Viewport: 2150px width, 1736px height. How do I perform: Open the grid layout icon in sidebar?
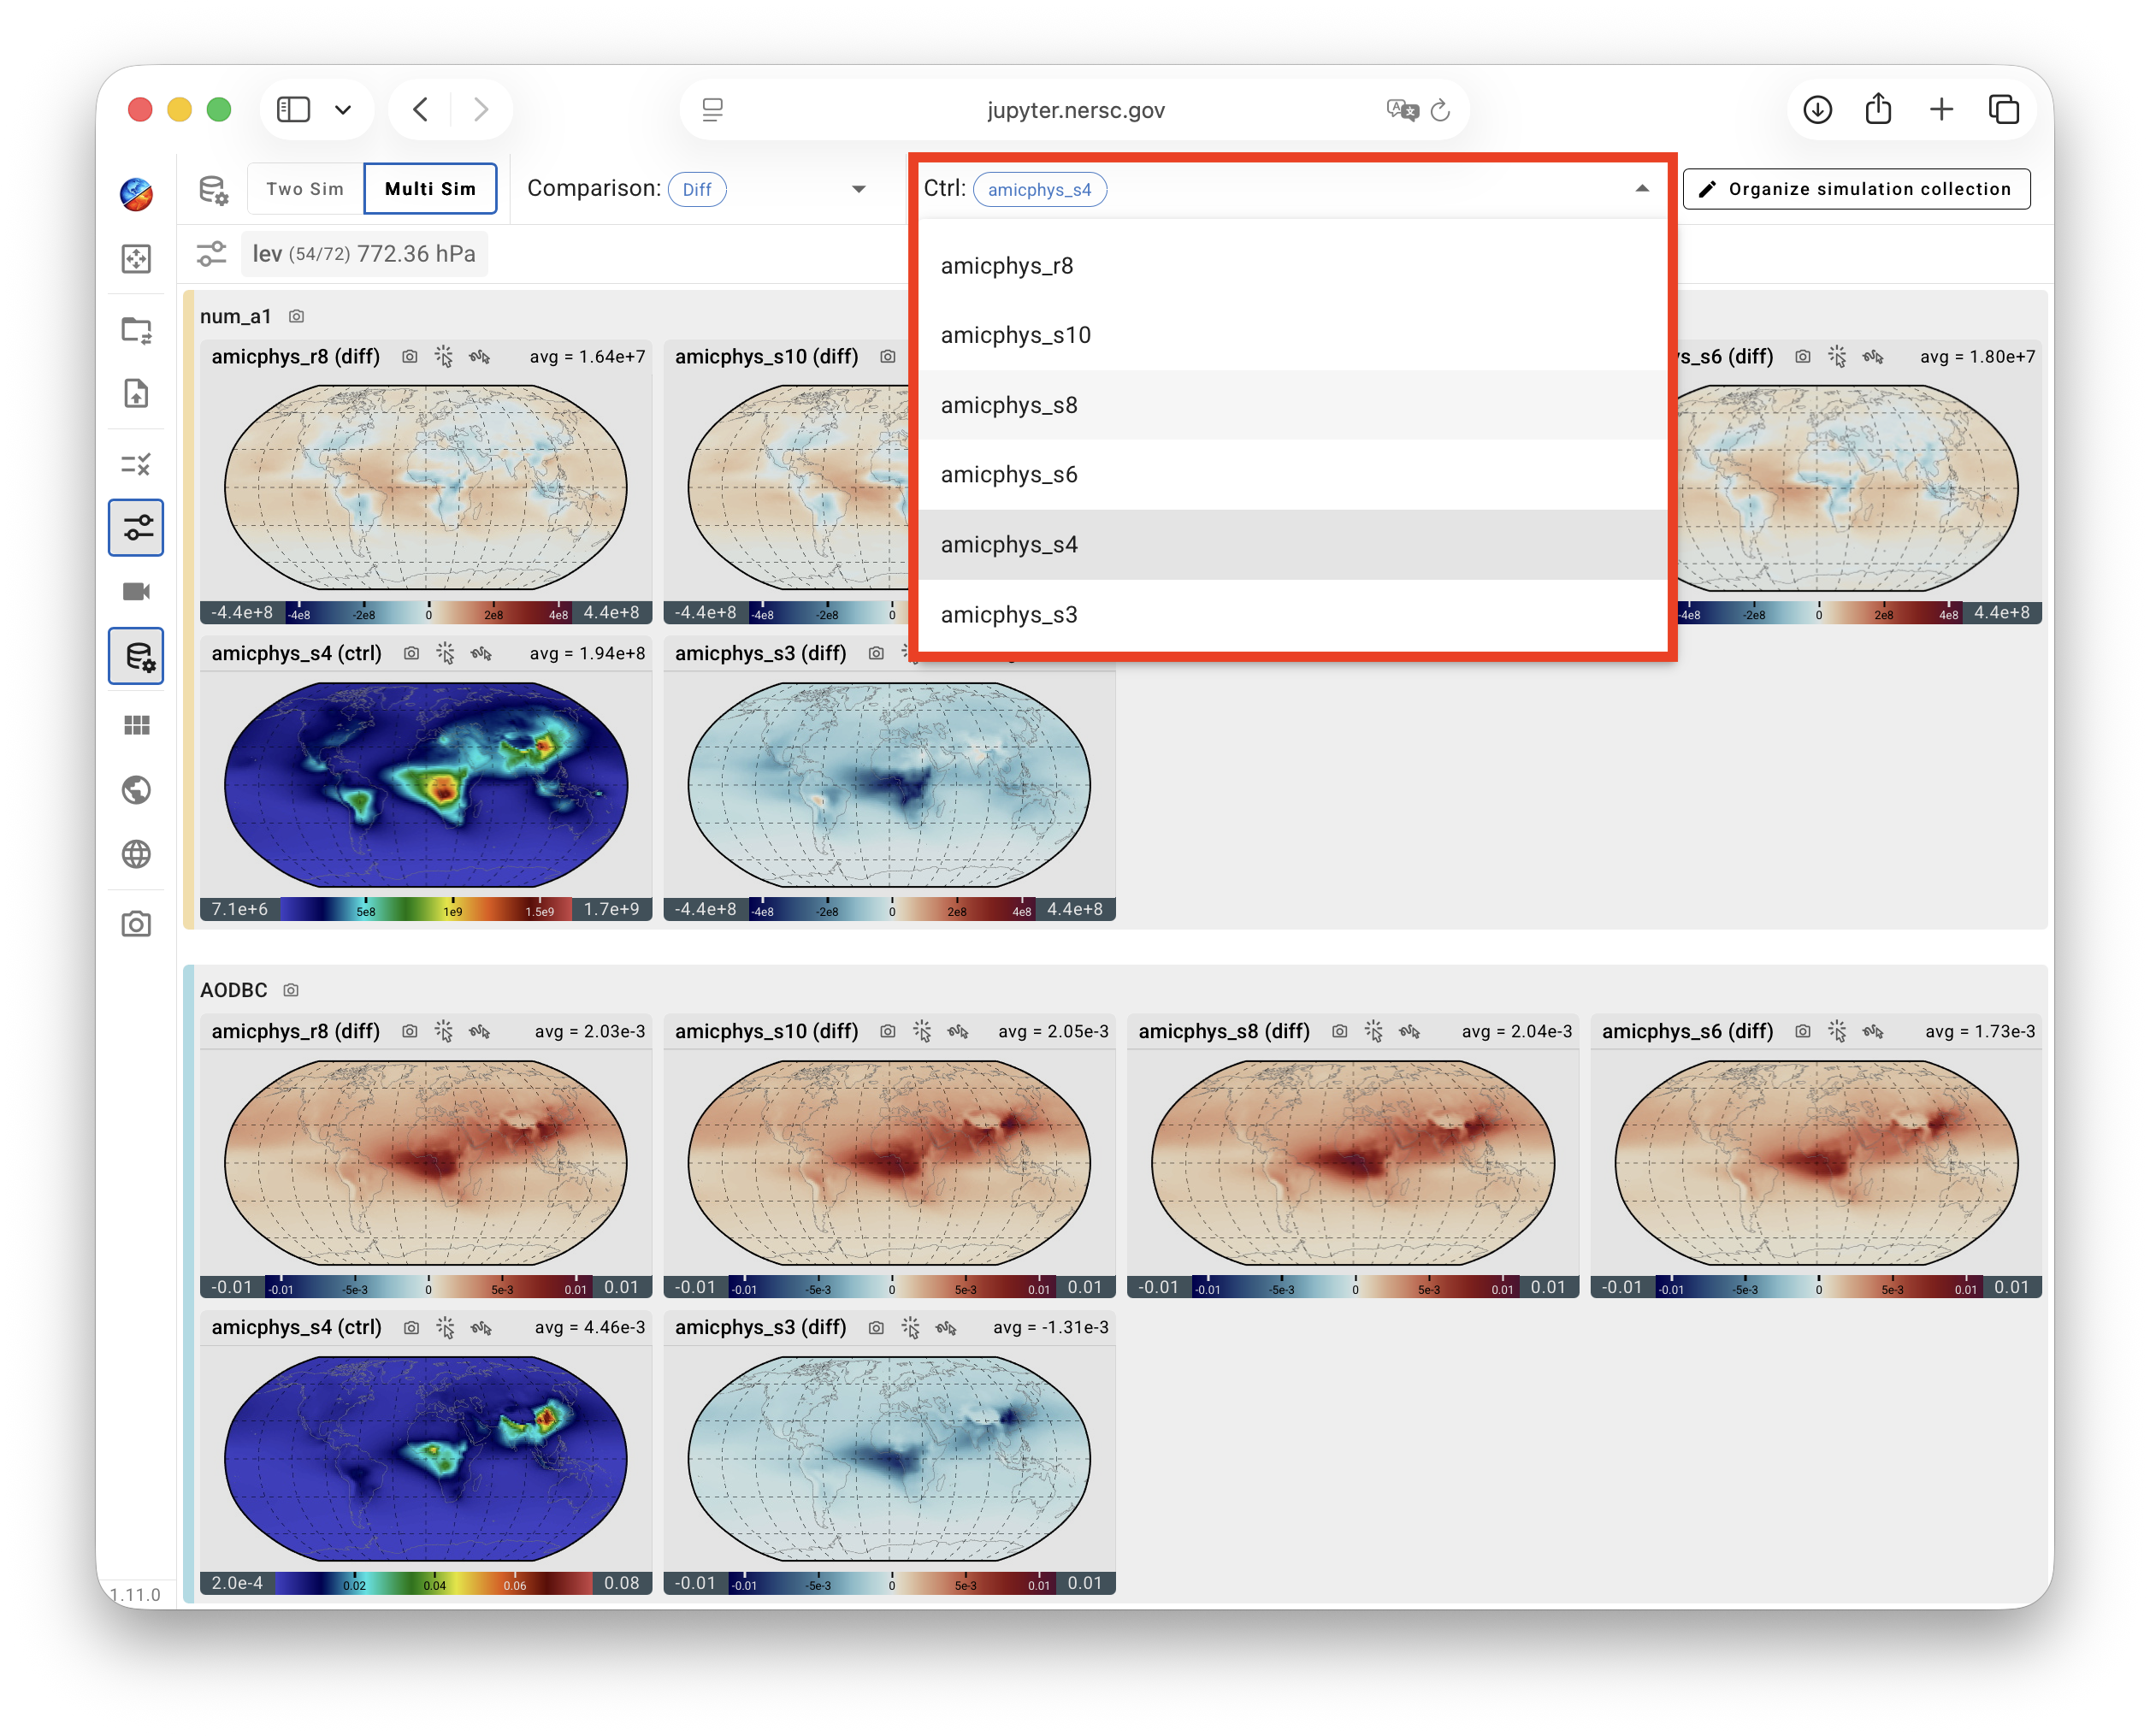tap(136, 725)
